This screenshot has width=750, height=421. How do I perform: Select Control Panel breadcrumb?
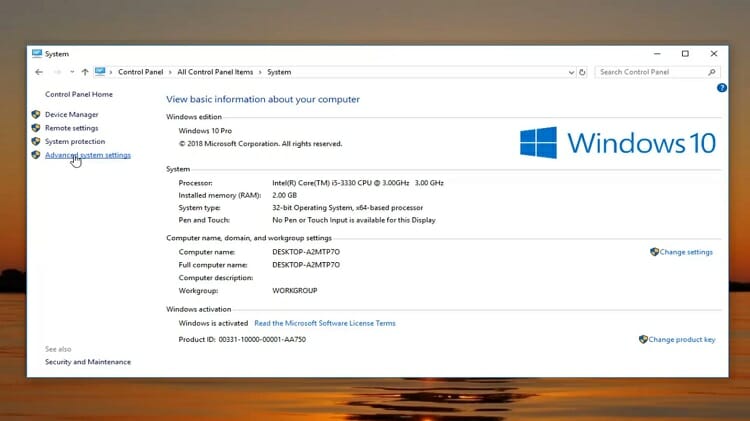[140, 72]
